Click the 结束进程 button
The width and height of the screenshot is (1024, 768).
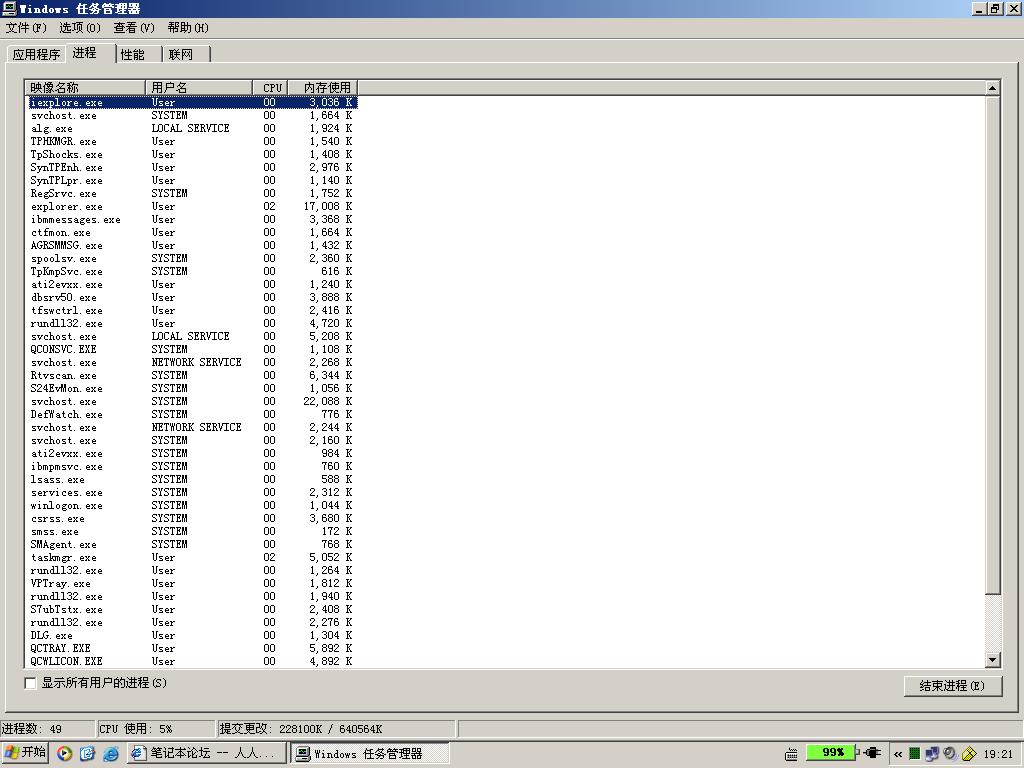tap(951, 685)
